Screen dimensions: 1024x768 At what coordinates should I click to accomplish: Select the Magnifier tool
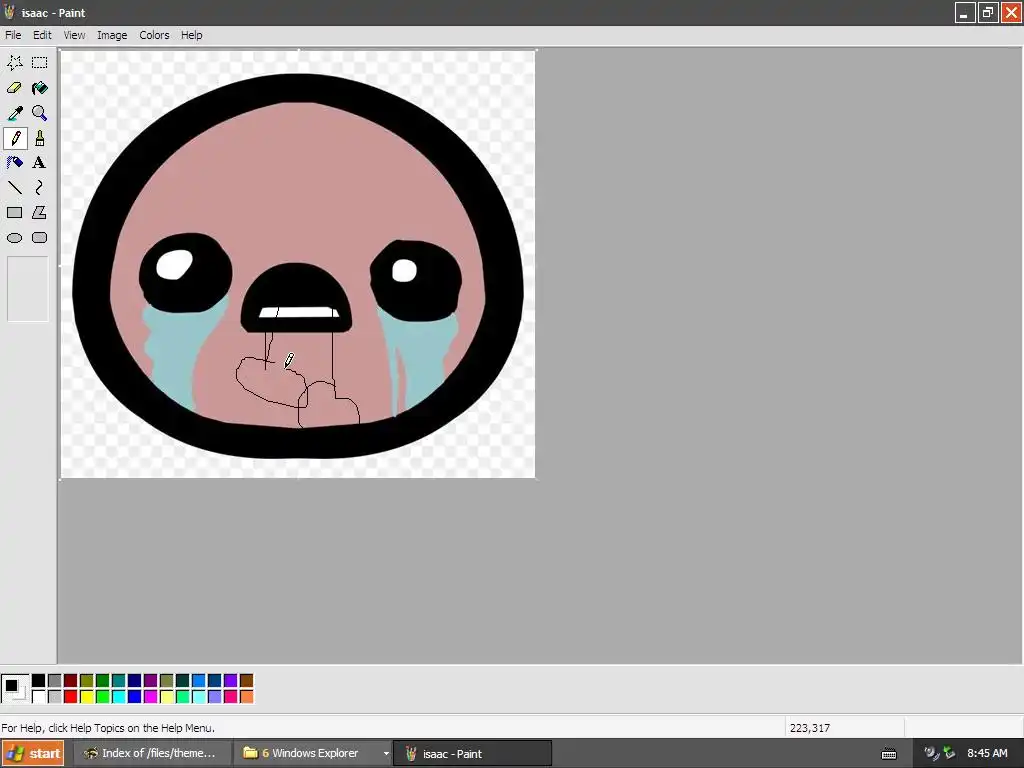click(x=40, y=113)
